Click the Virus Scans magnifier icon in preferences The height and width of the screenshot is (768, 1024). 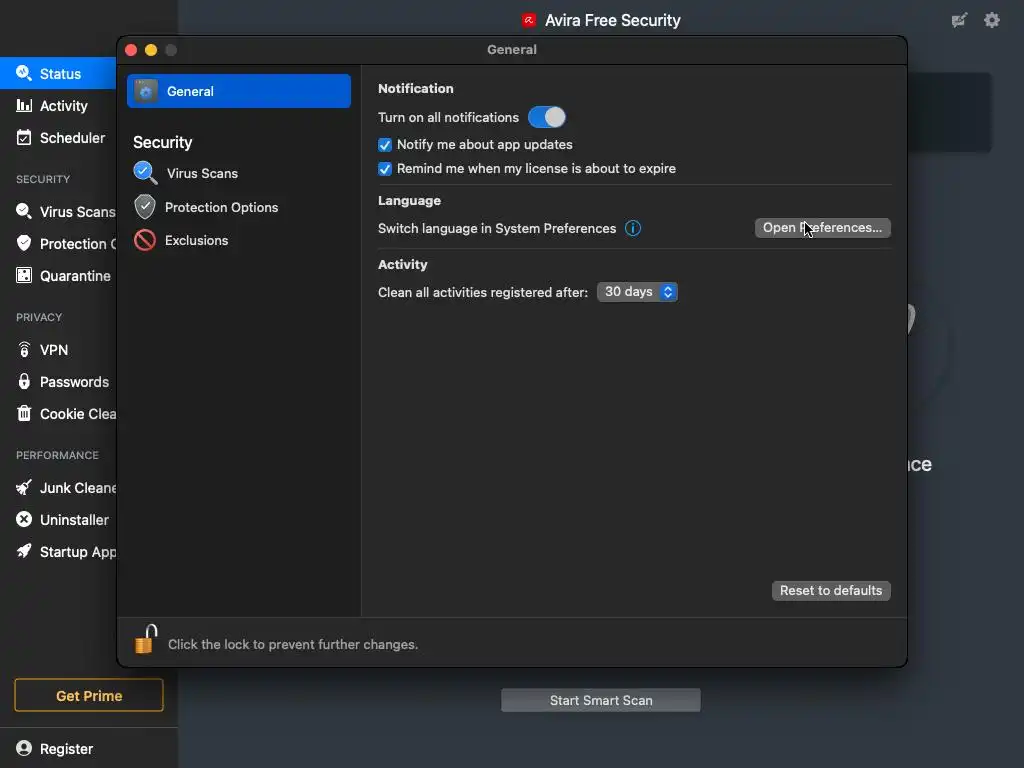coord(145,173)
